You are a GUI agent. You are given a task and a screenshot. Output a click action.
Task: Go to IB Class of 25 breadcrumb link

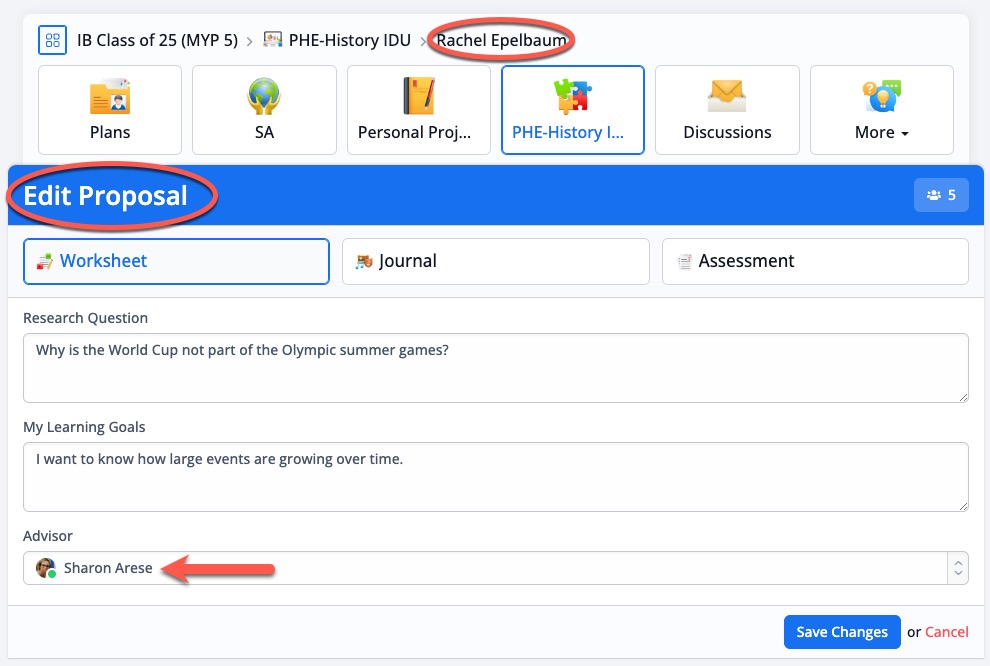pos(157,41)
